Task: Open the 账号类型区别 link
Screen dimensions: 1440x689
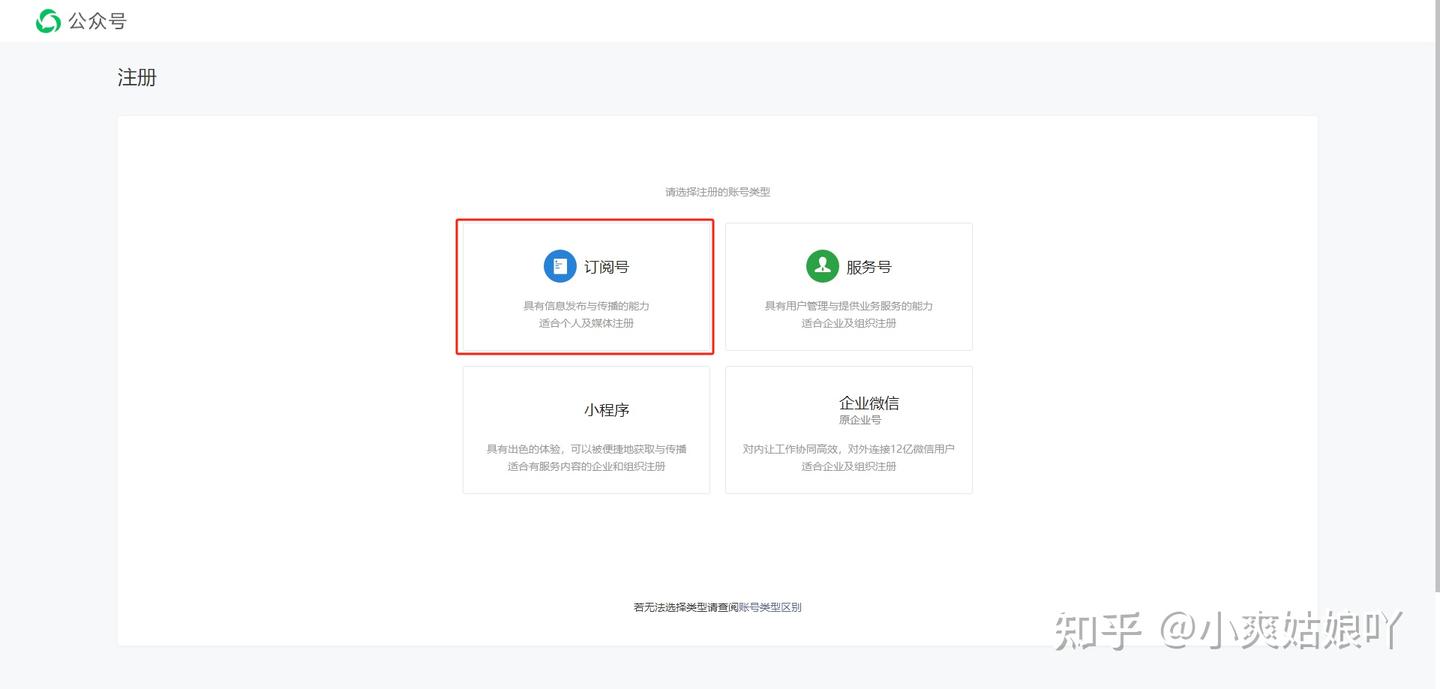Action: coord(770,607)
